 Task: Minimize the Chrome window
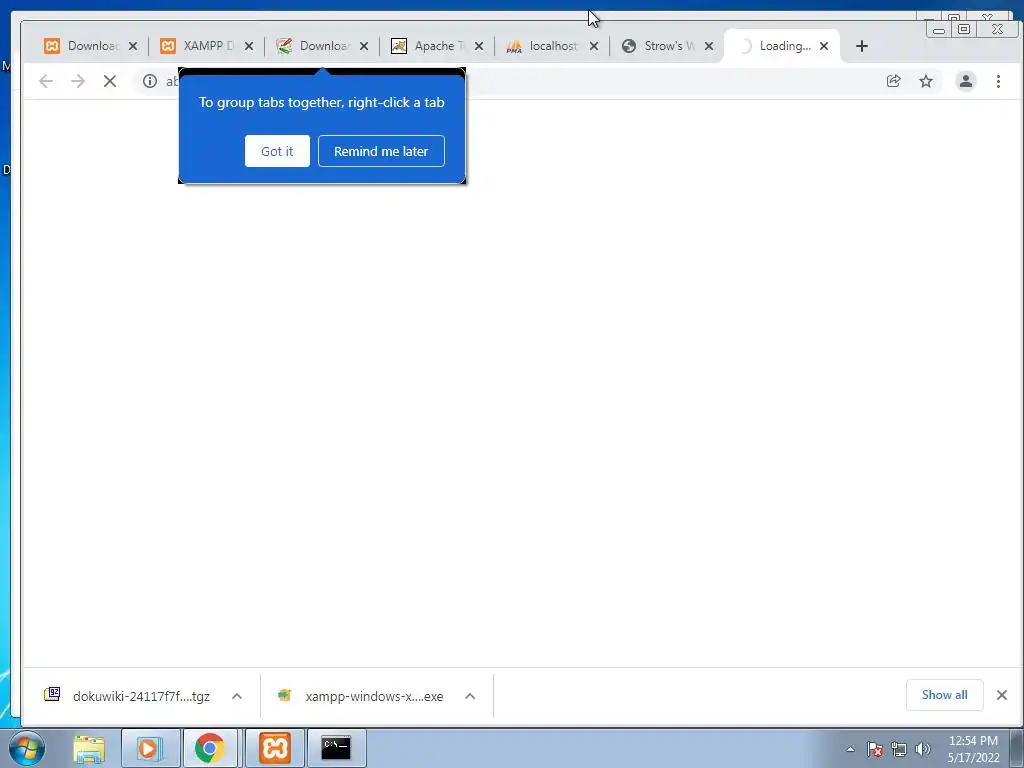[x=939, y=29]
